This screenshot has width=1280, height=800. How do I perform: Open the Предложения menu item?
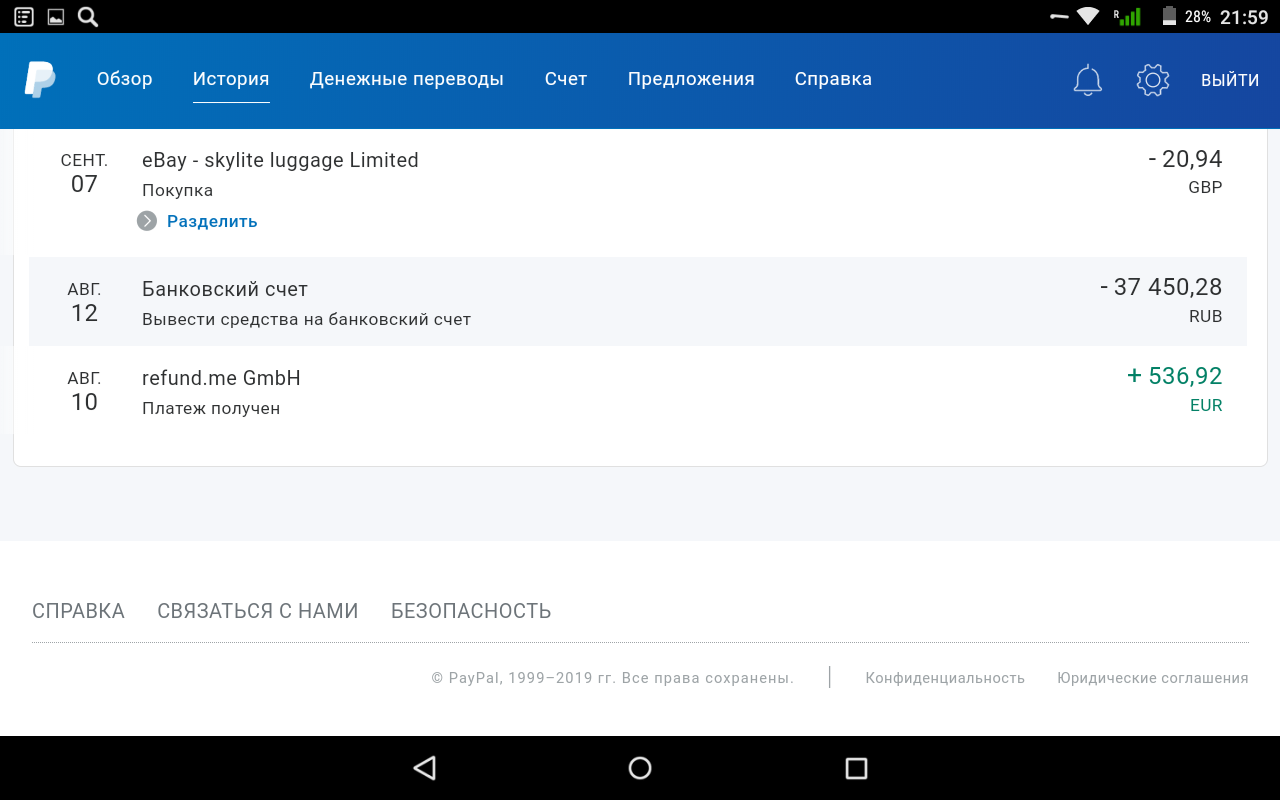[691, 79]
